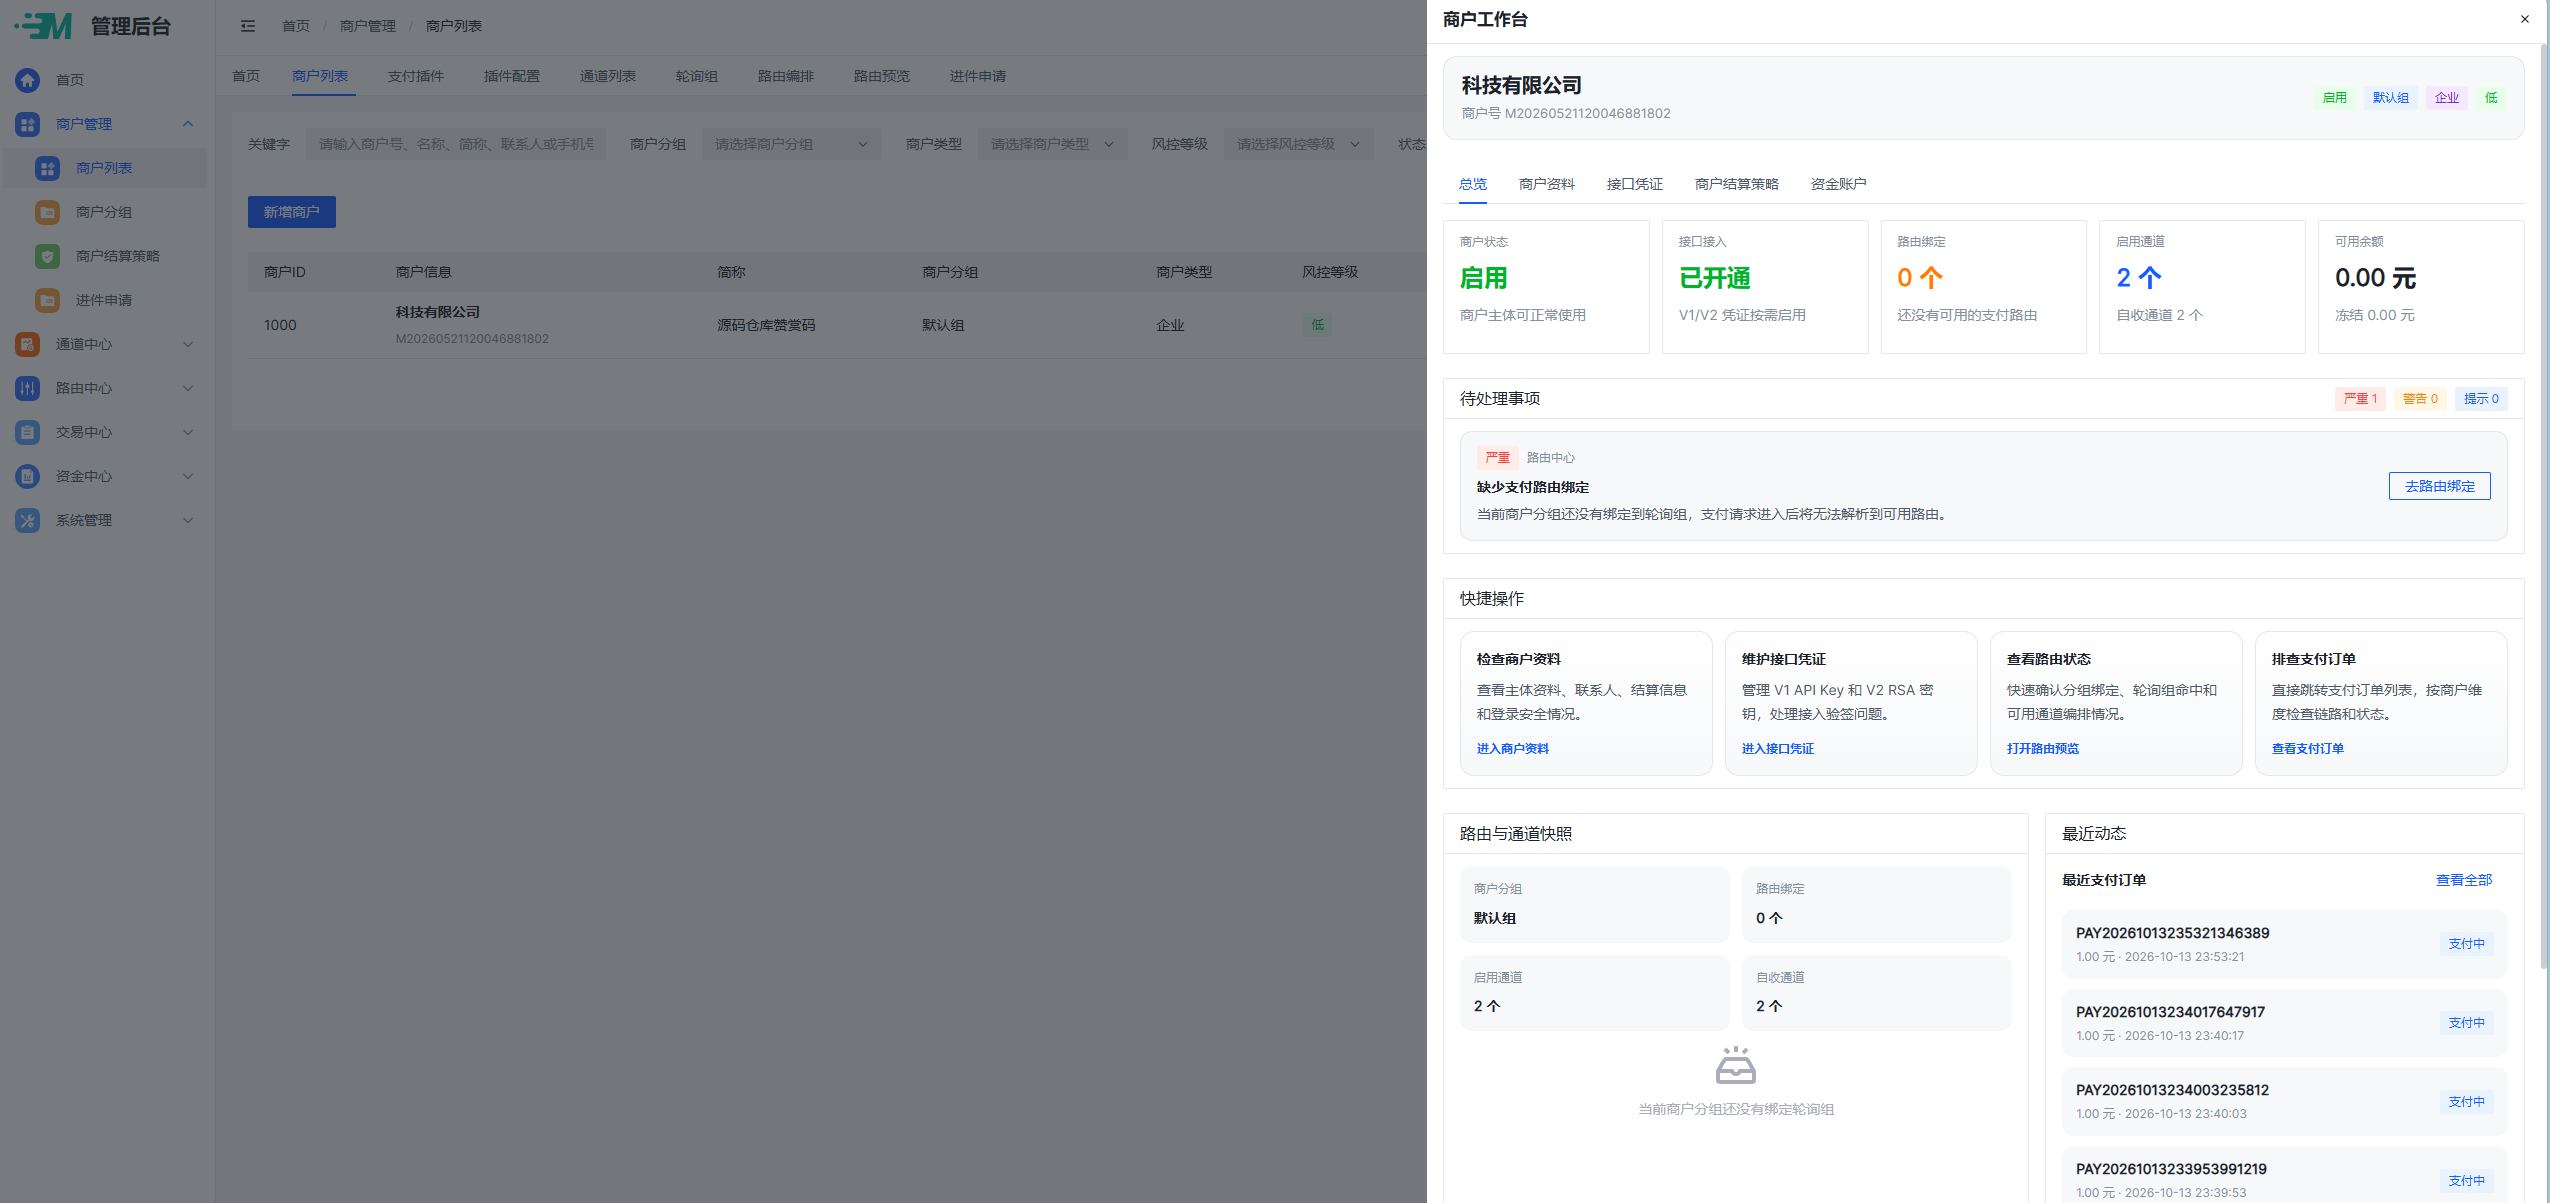
Task: Click the 去路由绑定 button
Action: point(2439,486)
